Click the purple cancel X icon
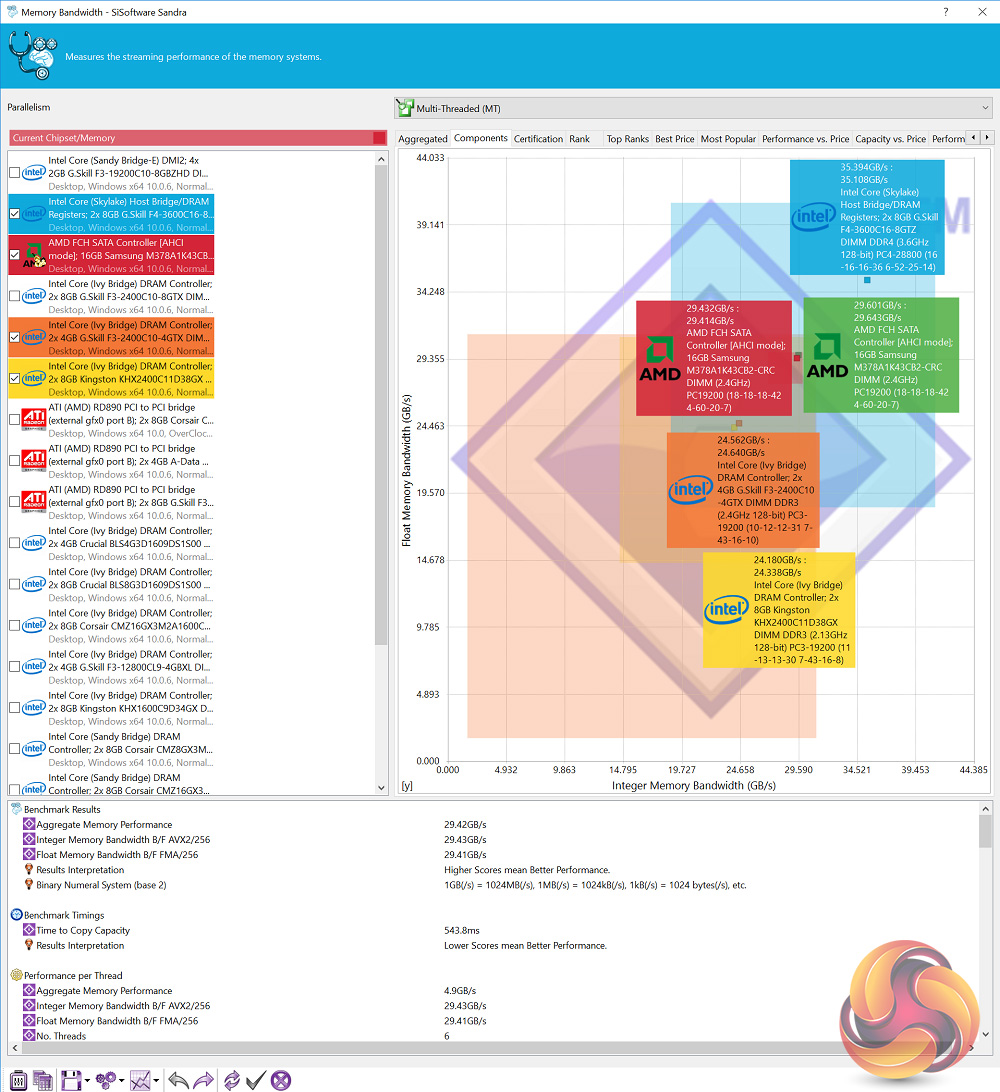 (281, 1080)
